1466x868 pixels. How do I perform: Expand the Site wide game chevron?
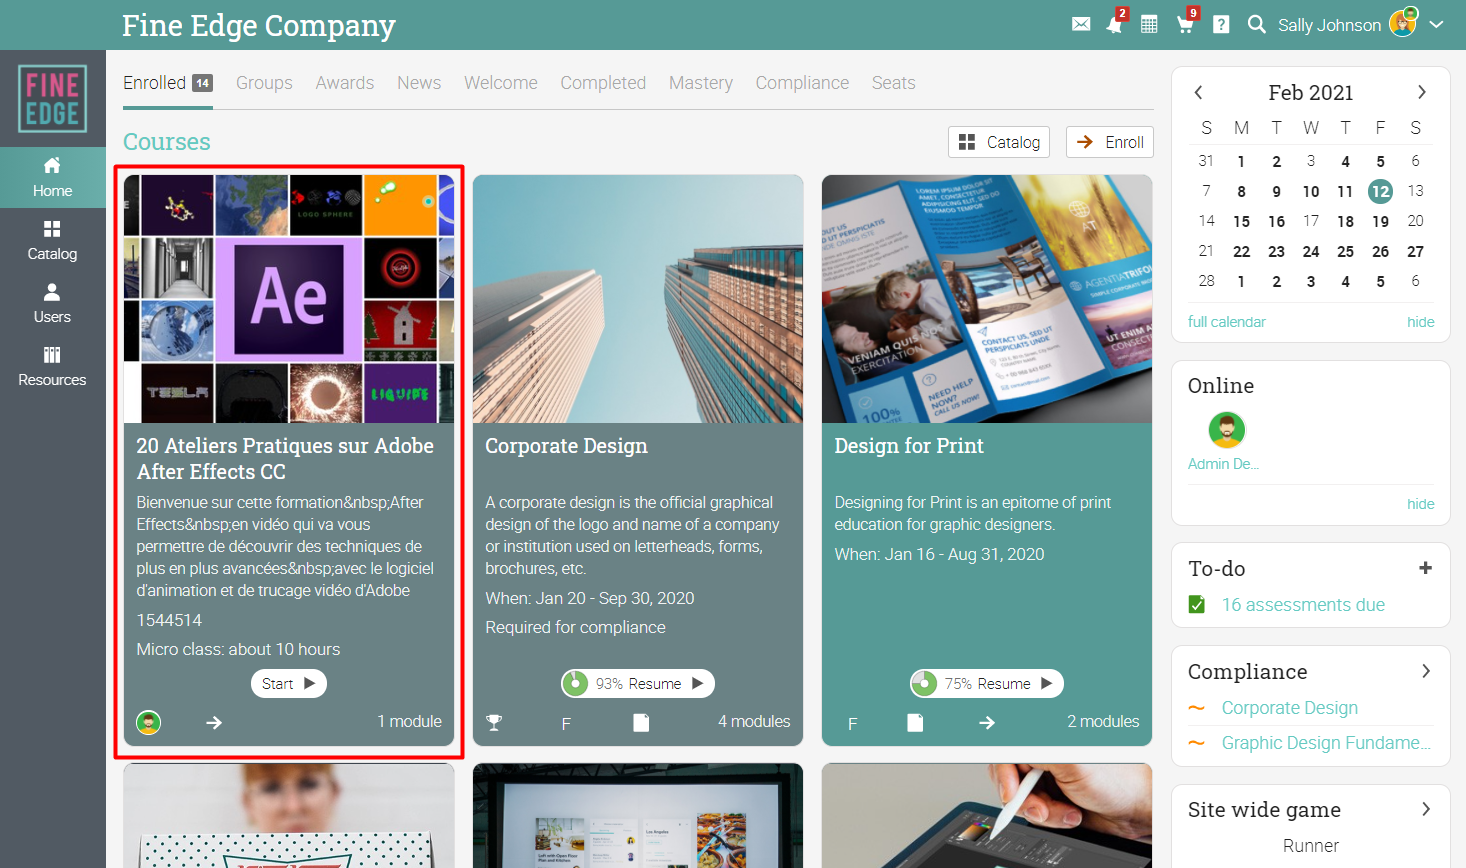coord(1426,809)
